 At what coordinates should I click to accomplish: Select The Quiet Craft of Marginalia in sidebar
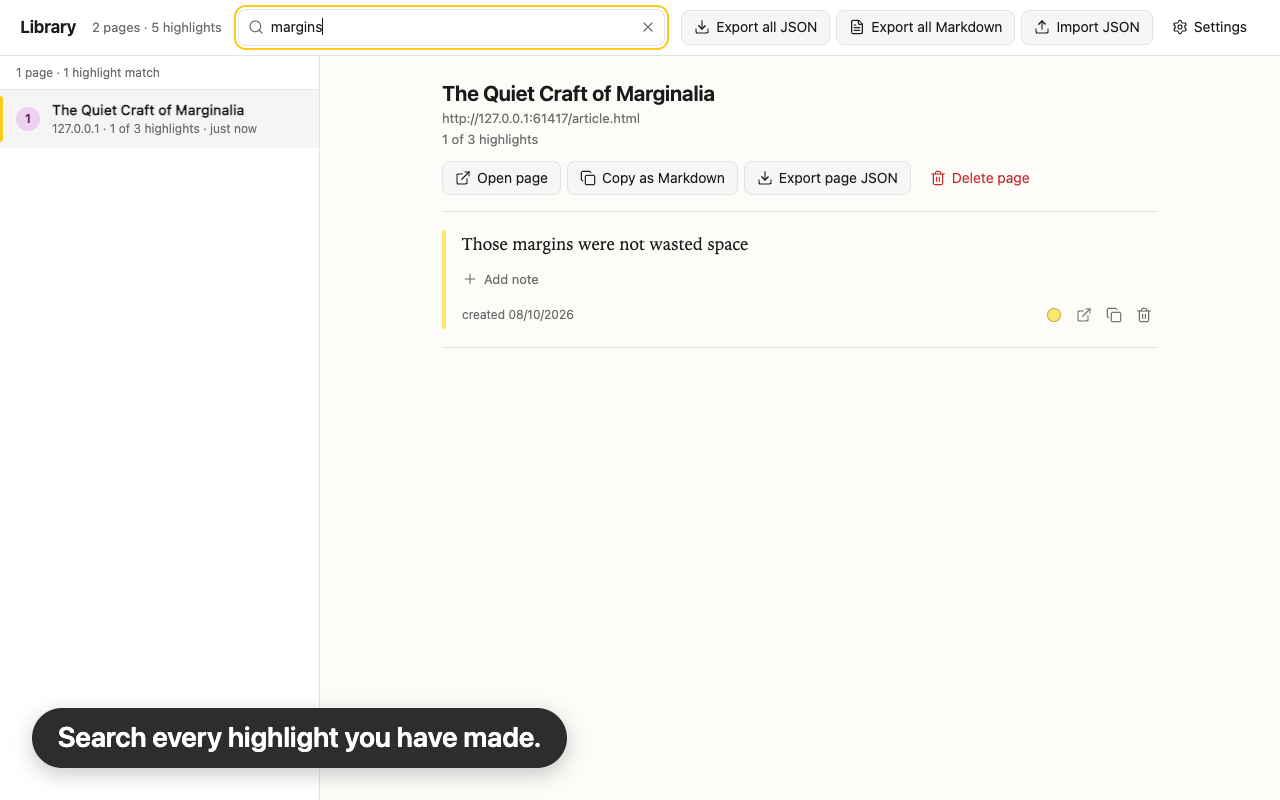[x=160, y=119]
